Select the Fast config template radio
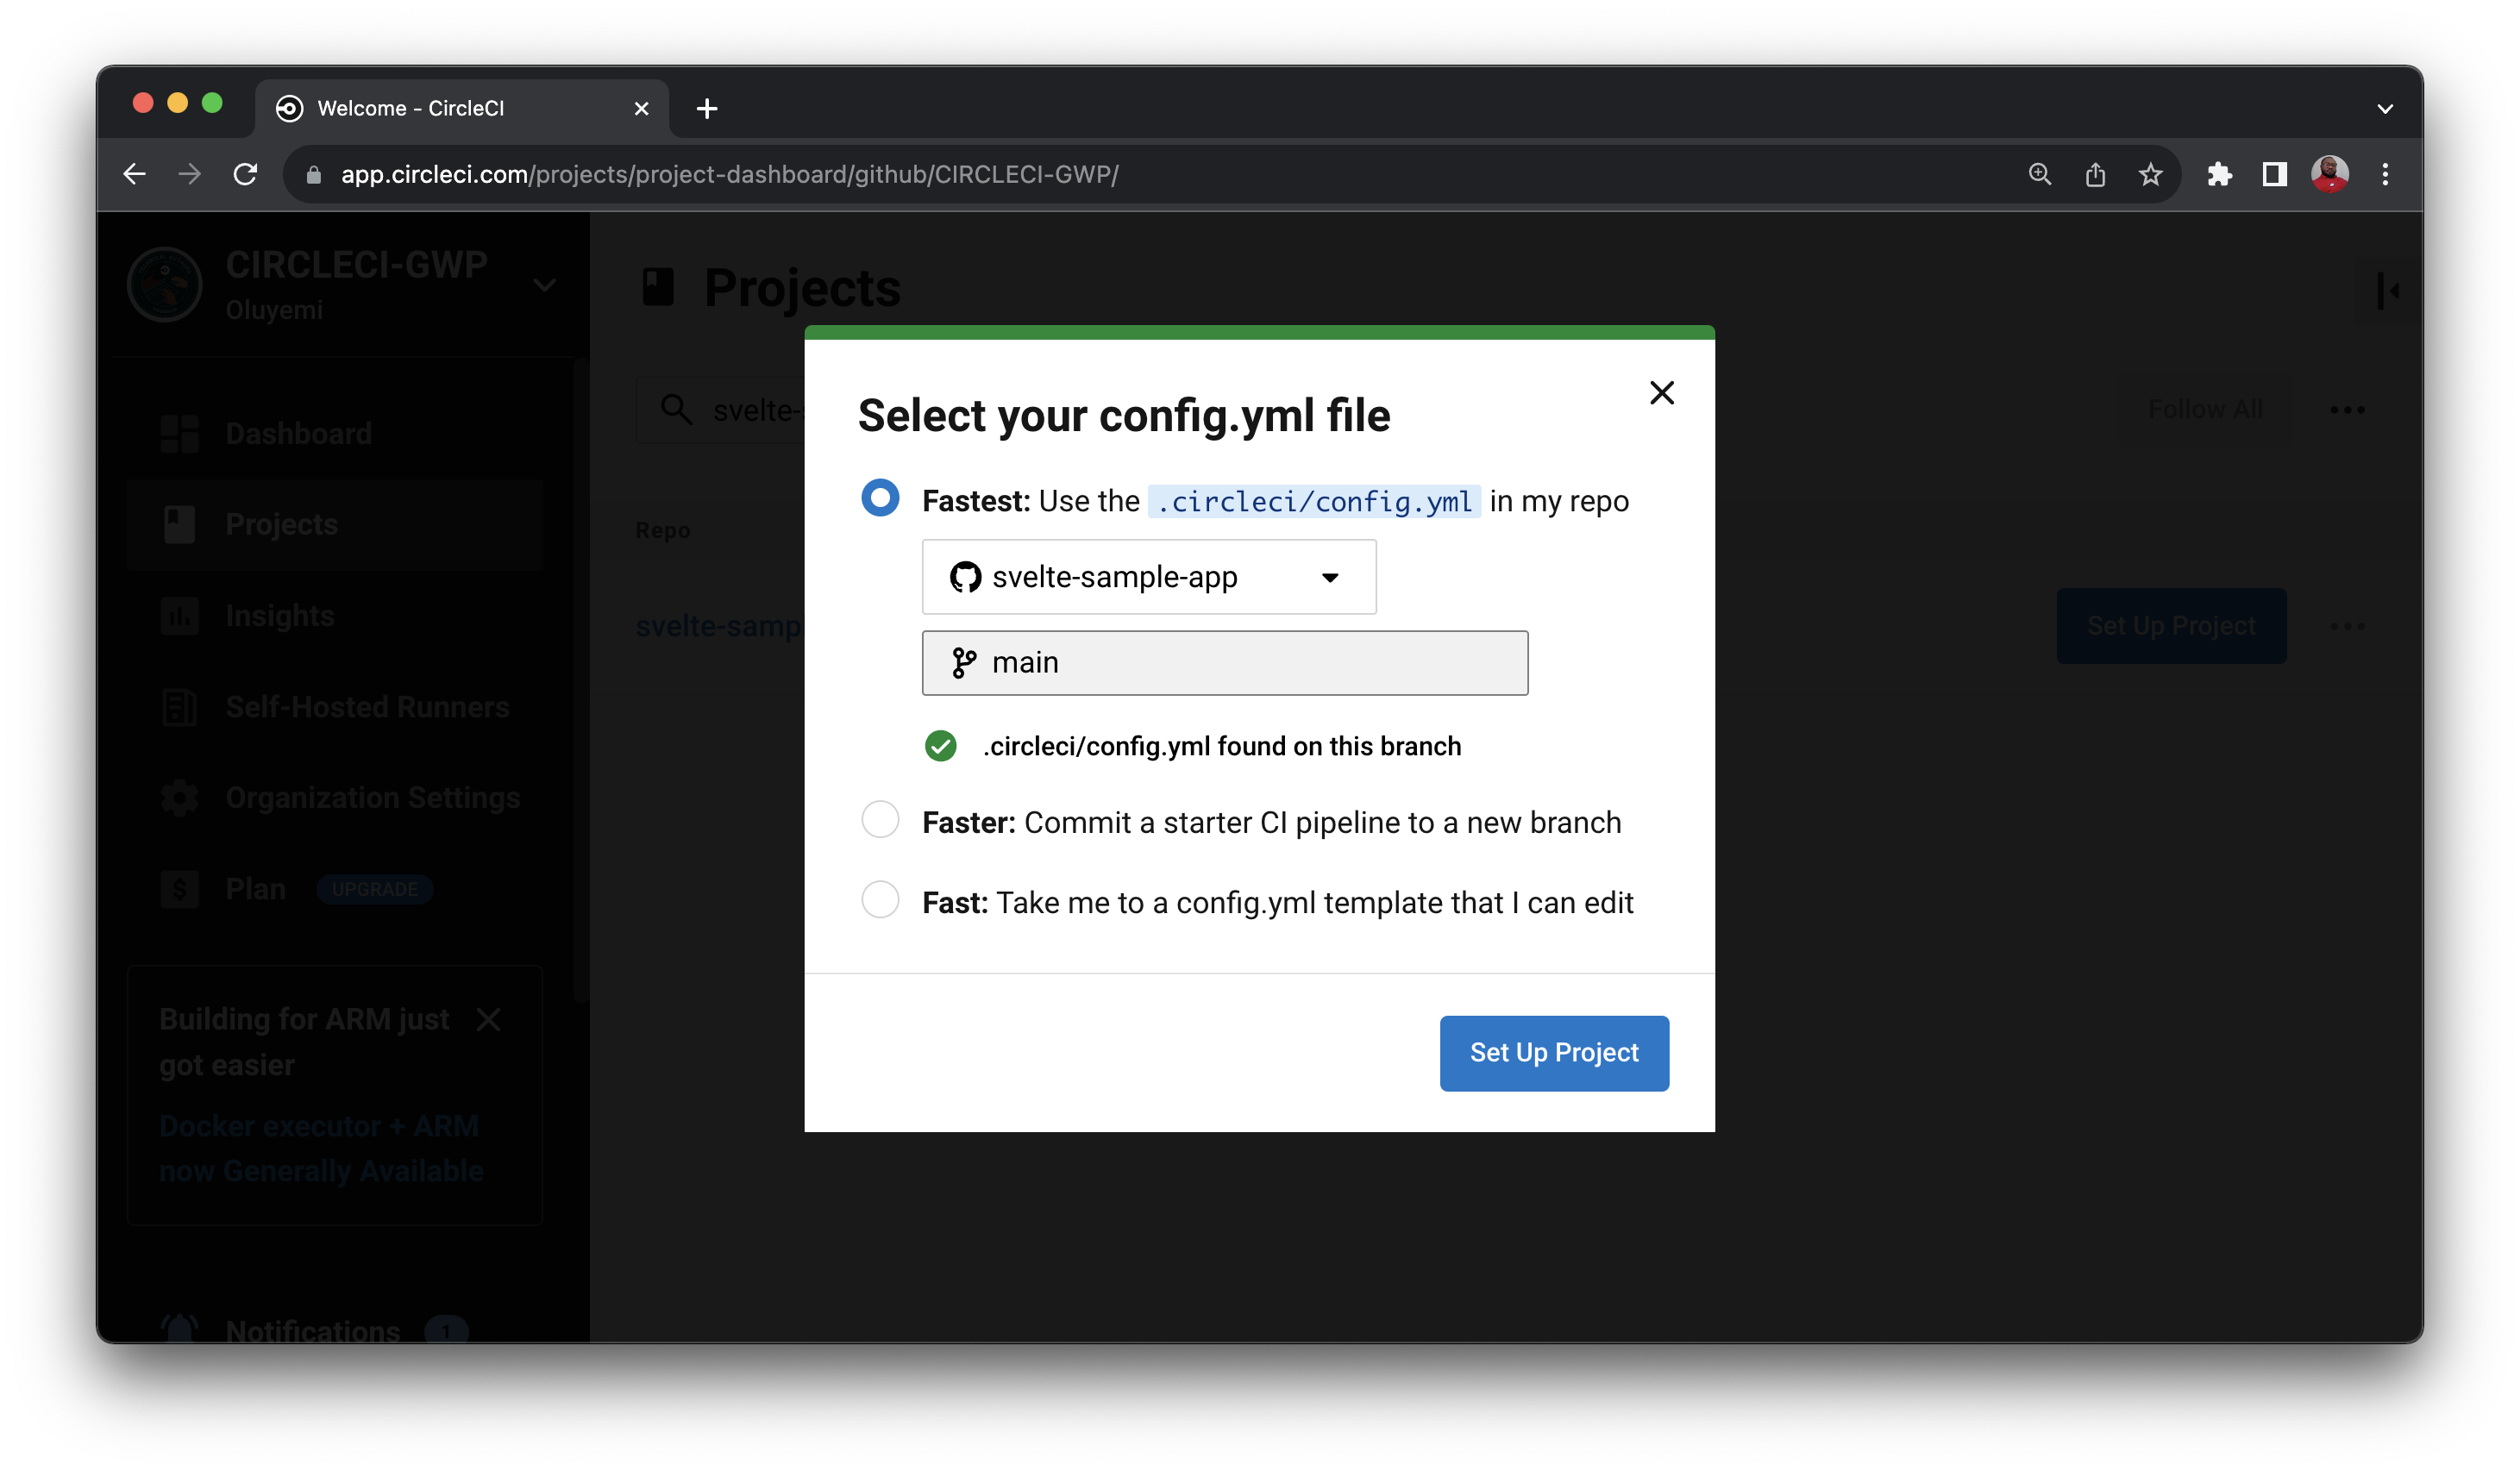The image size is (2520, 1471). coord(880,900)
